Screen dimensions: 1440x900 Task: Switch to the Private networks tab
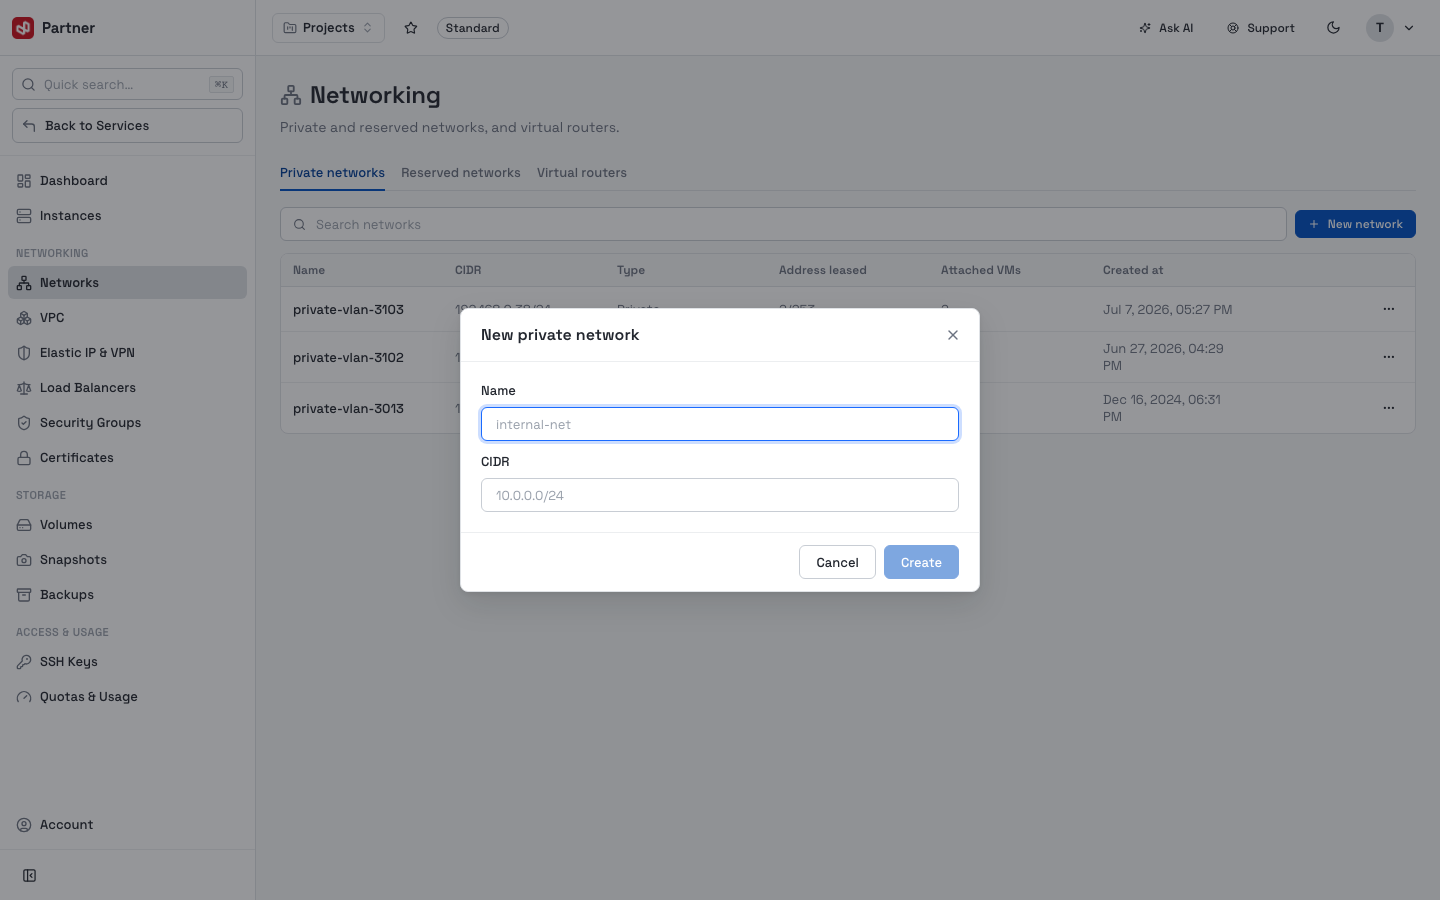332,173
